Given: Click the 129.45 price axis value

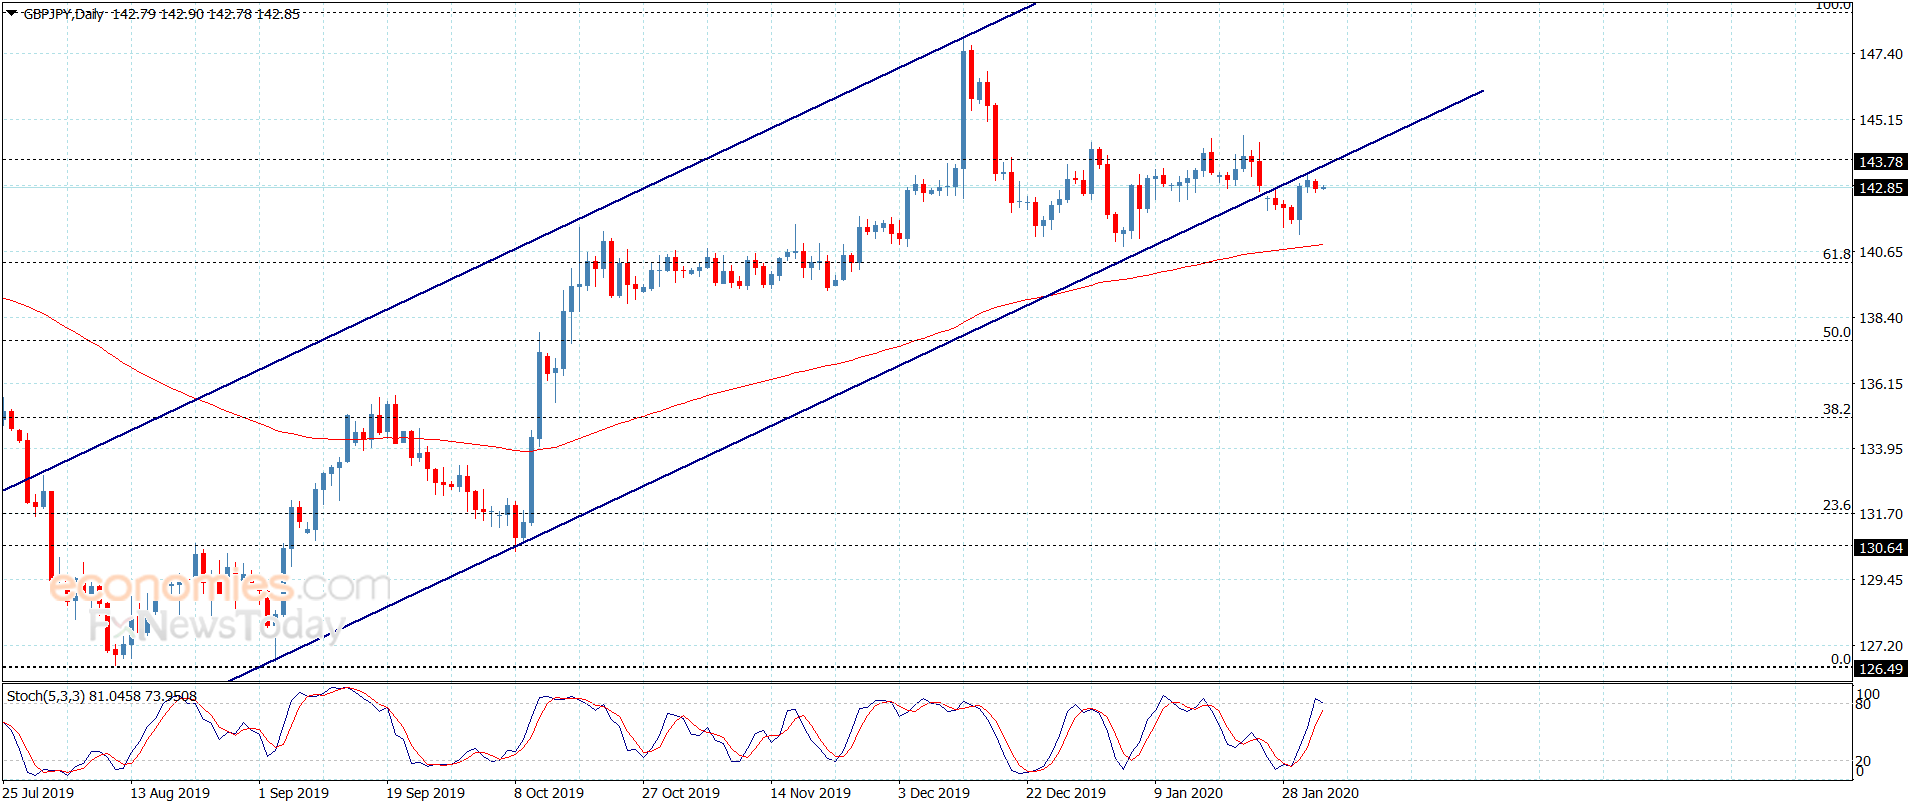Looking at the screenshot, I should click(1880, 580).
